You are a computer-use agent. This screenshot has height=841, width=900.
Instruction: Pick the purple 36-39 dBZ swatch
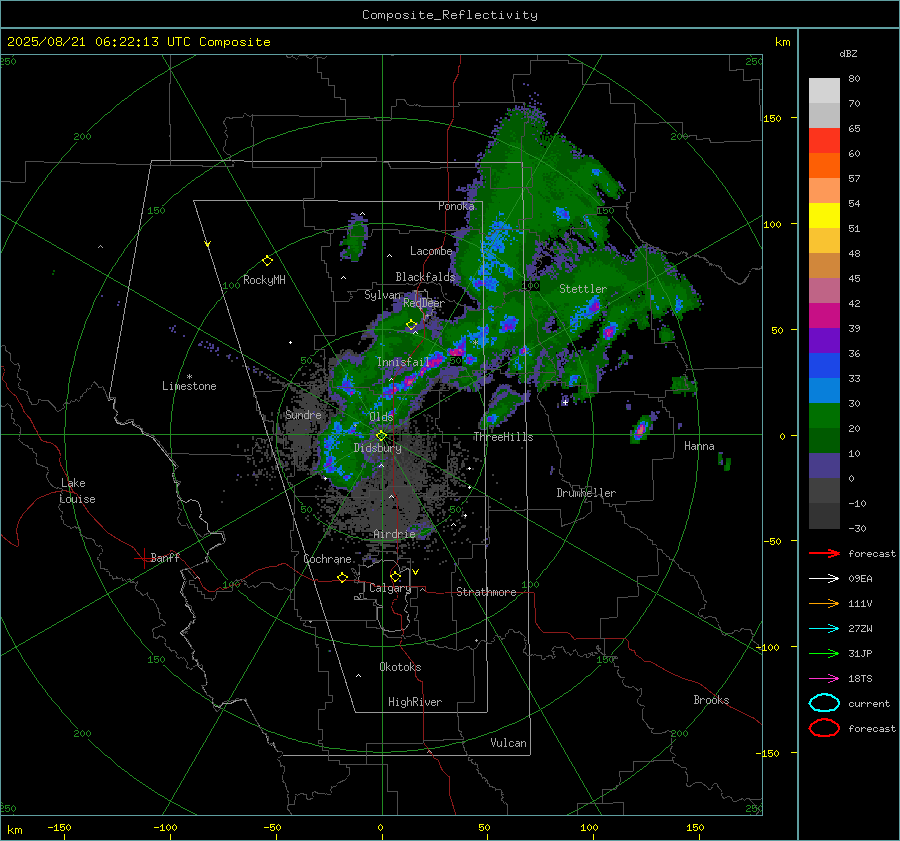click(824, 341)
